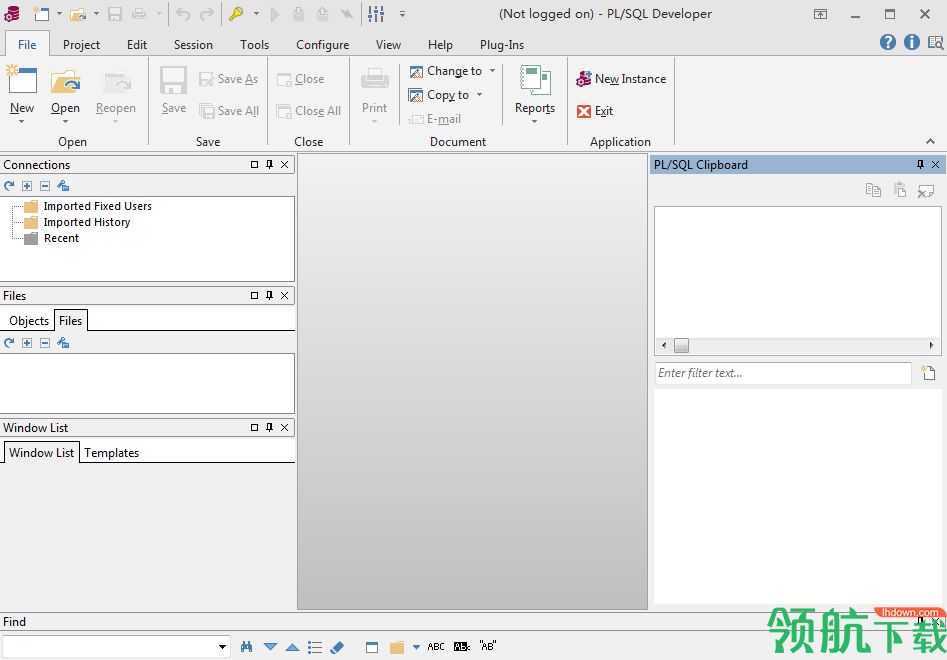Switch to the Objects tab
This screenshot has width=947, height=660.
pyautogui.click(x=29, y=321)
